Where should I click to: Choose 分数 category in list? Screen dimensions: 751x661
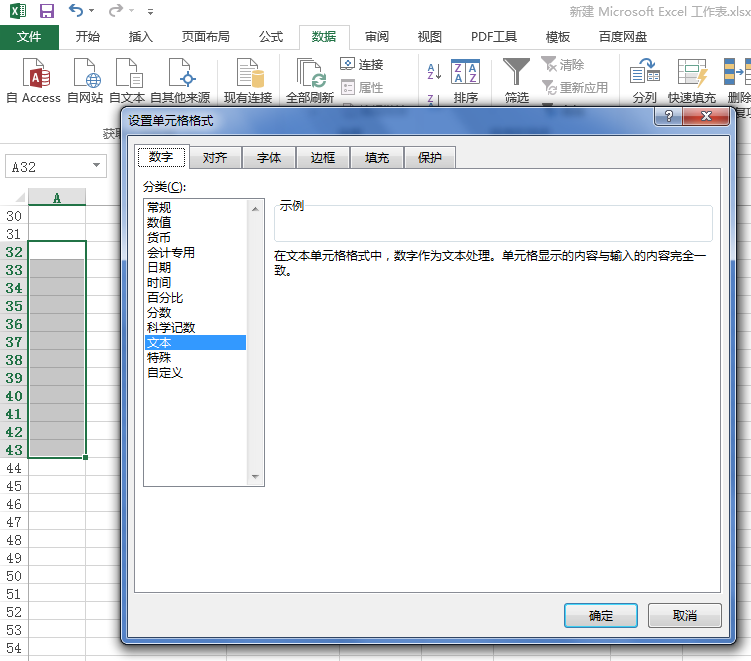coord(195,313)
